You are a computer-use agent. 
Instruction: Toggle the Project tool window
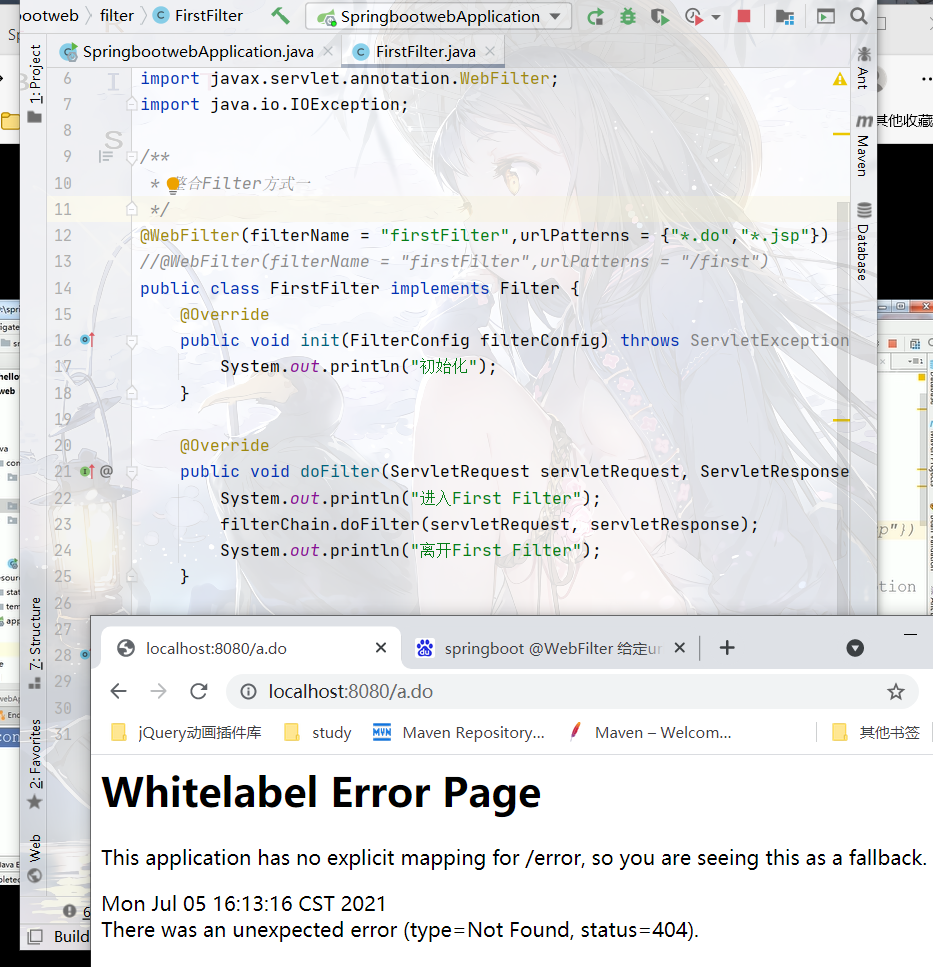35,83
